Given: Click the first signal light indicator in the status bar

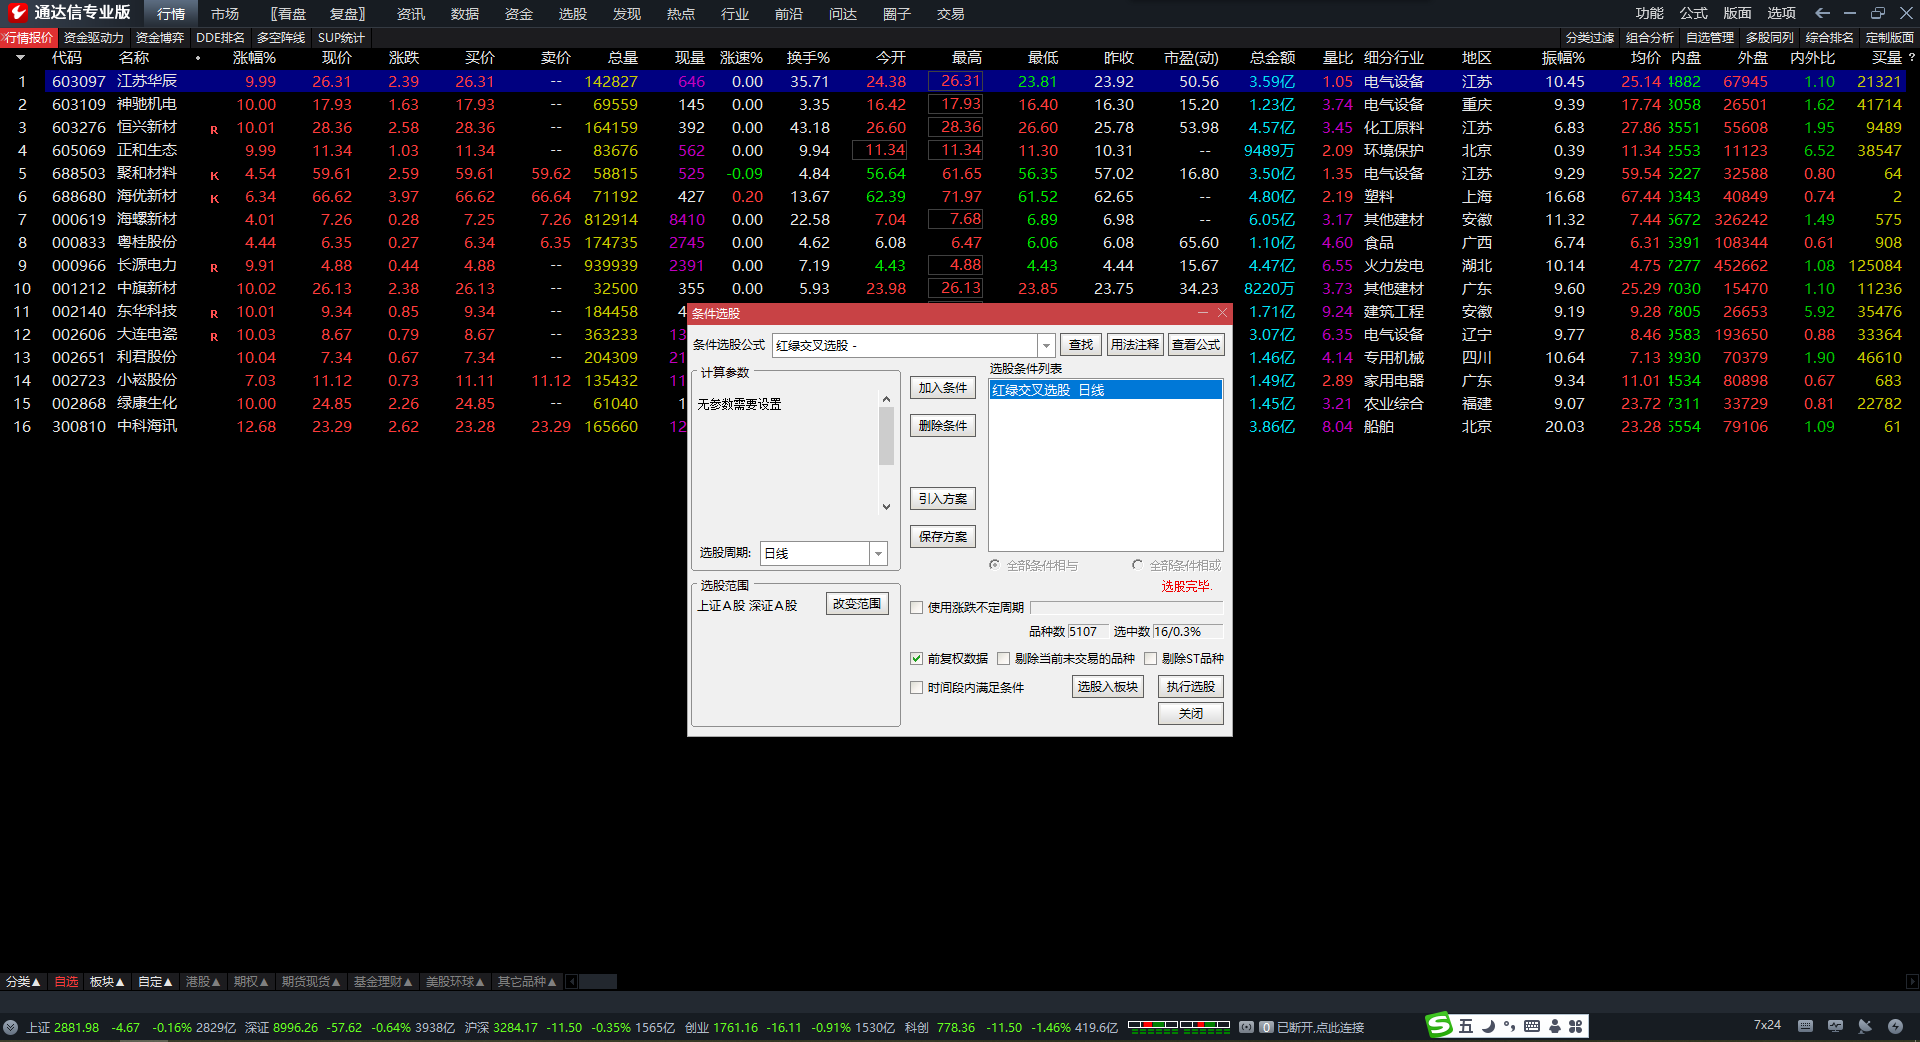Looking at the screenshot, I should [1153, 1025].
